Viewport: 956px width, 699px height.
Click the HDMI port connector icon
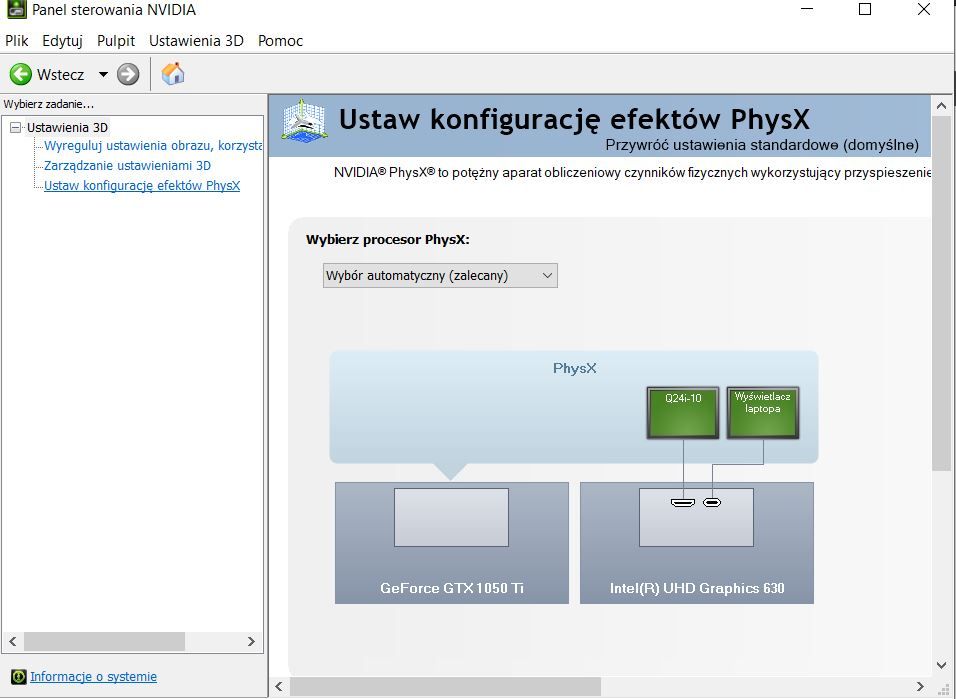(683, 503)
